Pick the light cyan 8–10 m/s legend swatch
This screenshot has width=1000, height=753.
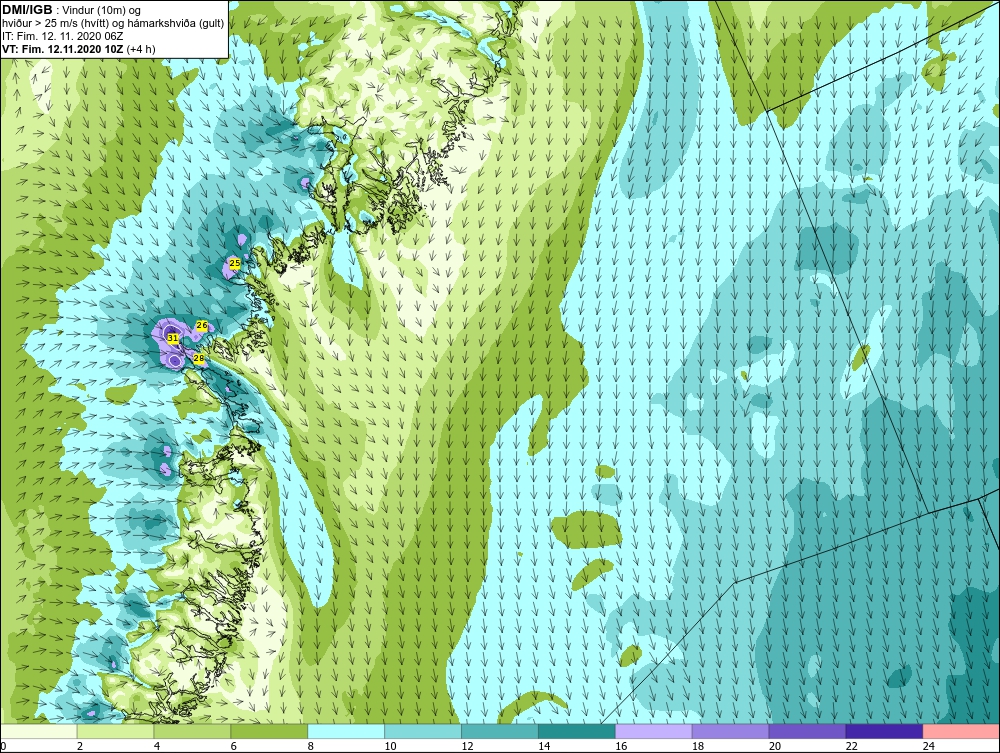tap(346, 731)
